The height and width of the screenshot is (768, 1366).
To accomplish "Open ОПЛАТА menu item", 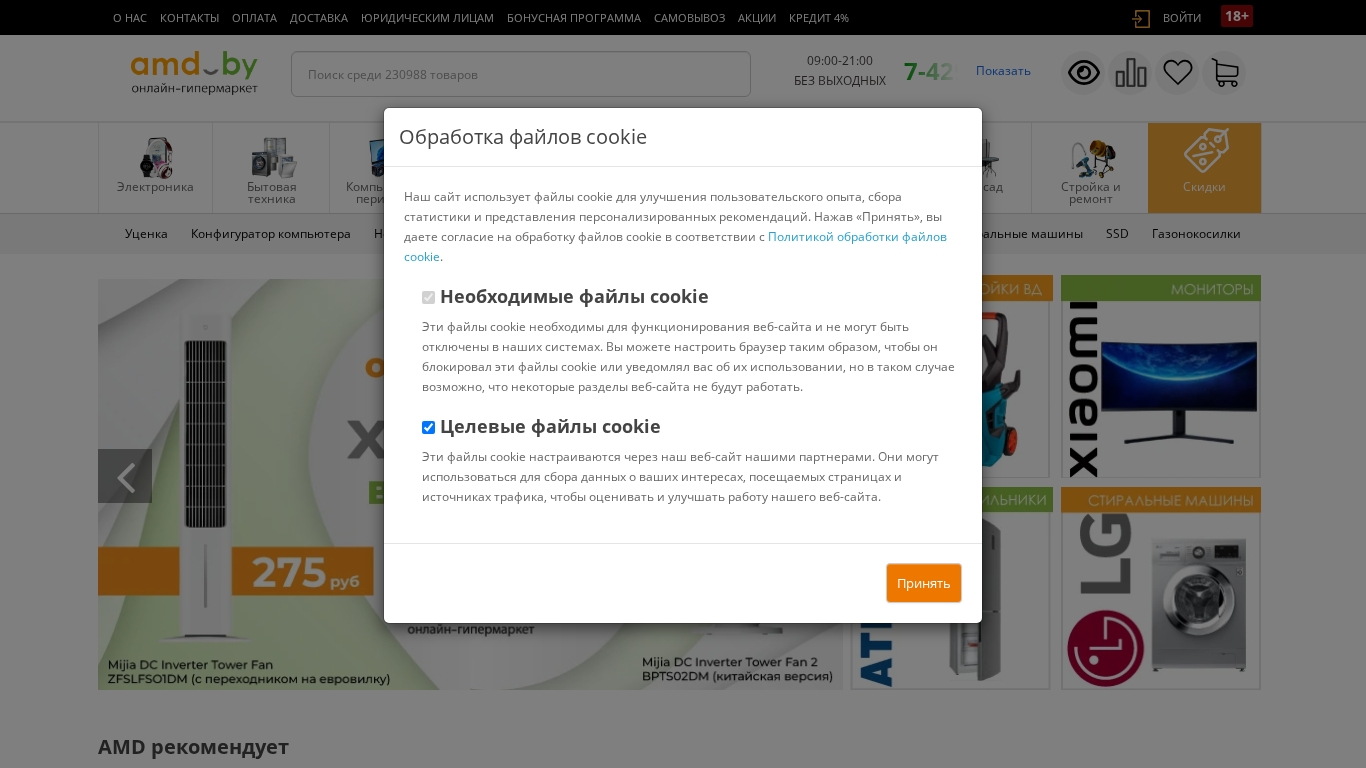I will point(254,18).
